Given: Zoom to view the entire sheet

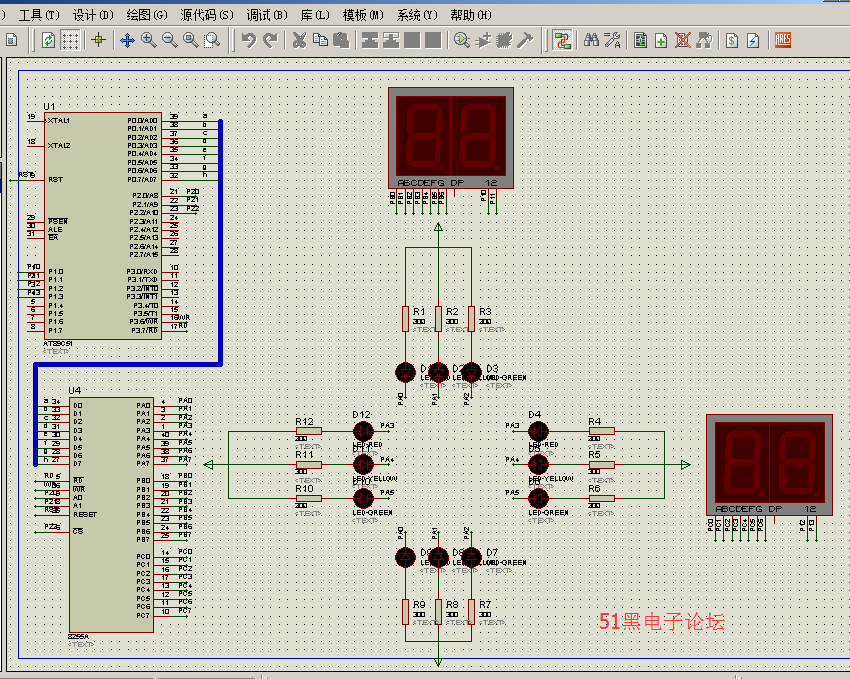Looking at the screenshot, I should click(191, 40).
